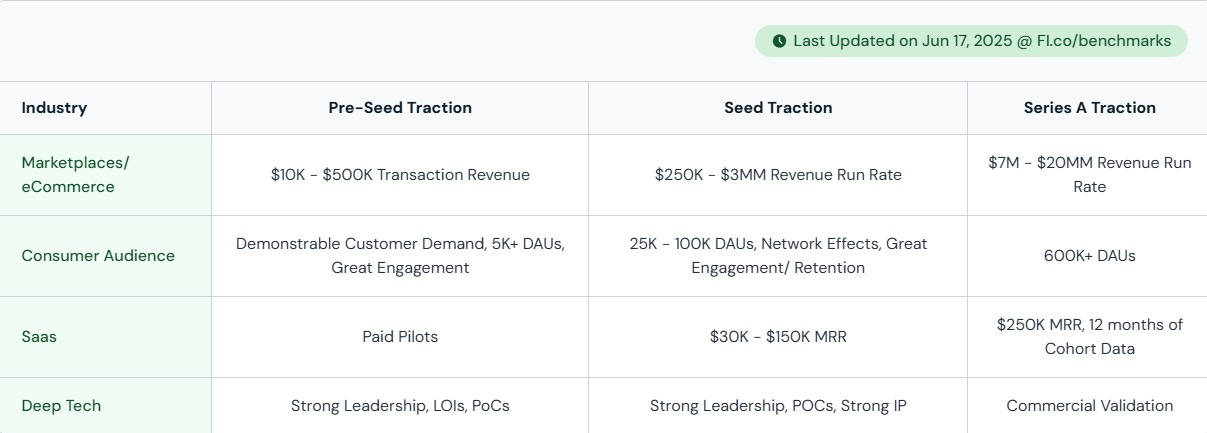Screen dimensions: 1207x433
Task: Select the $7M - $20MM Revenue Run Rate cell
Action: tap(1088, 175)
